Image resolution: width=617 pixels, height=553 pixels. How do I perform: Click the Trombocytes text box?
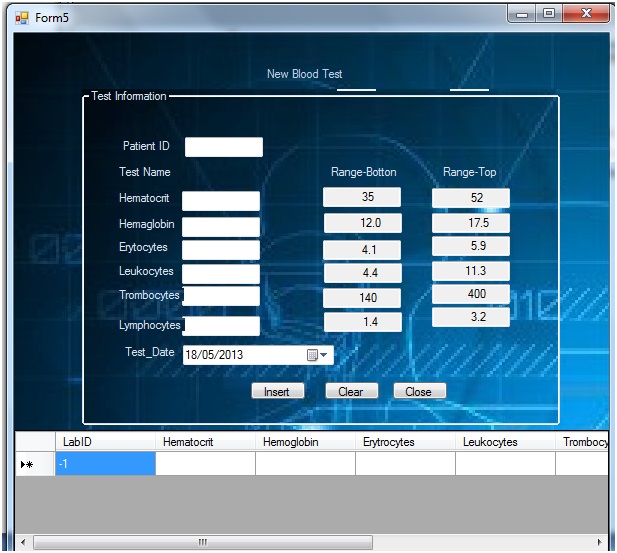pyautogui.click(x=221, y=296)
